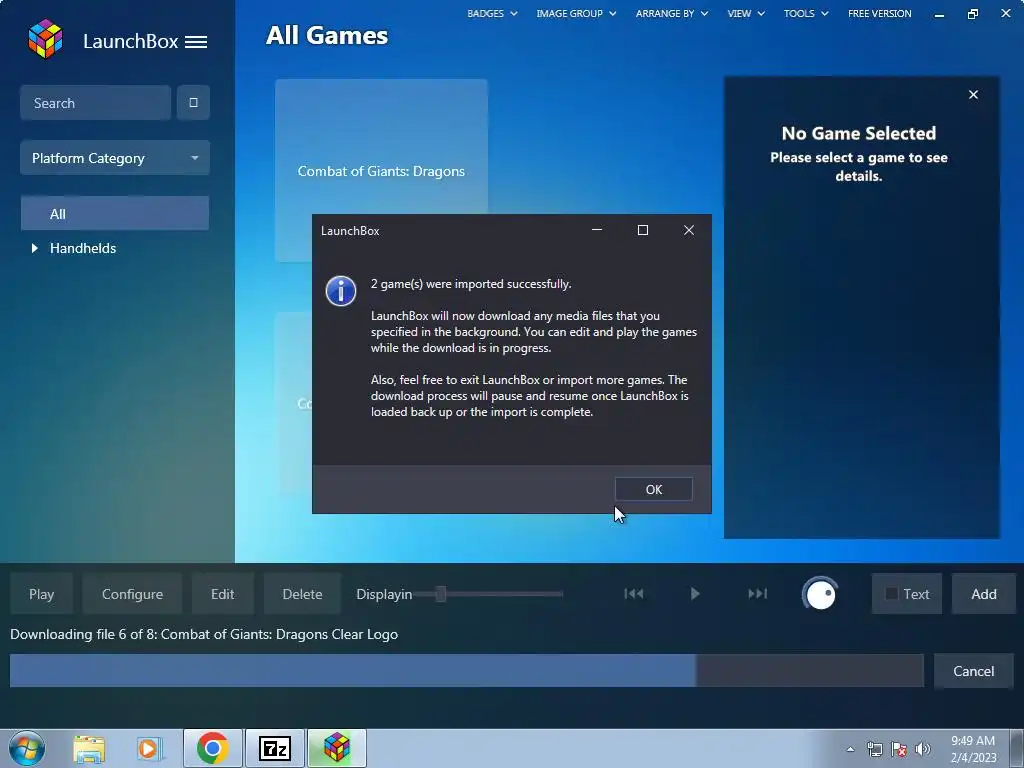
Task: Click OK in the import dialog
Action: 654,489
